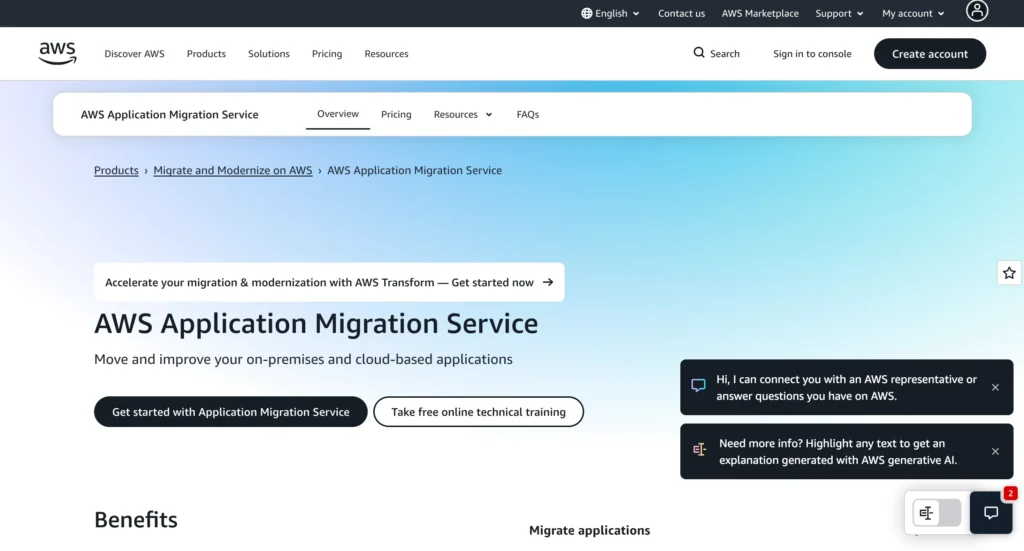Click the Search magnifier icon
This screenshot has height=551, width=1024.
tap(699, 53)
